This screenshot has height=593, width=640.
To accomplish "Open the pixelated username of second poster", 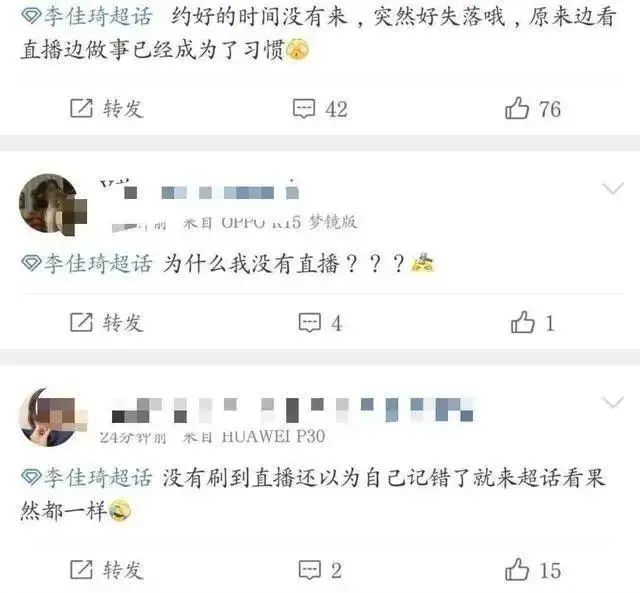I will point(199,190).
